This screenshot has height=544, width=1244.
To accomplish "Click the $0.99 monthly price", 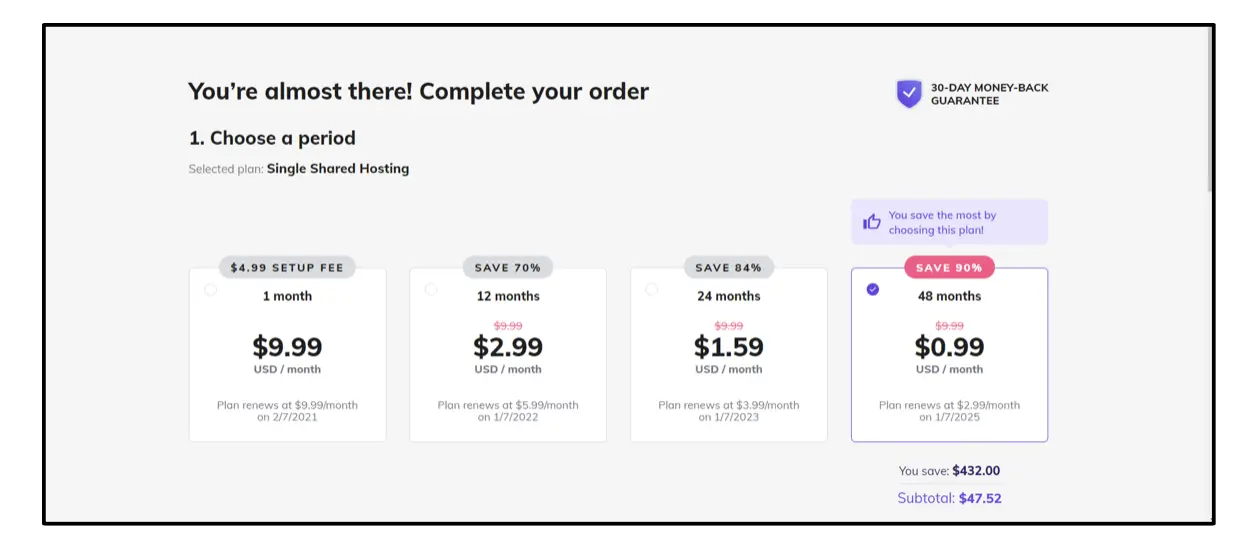I will (949, 347).
